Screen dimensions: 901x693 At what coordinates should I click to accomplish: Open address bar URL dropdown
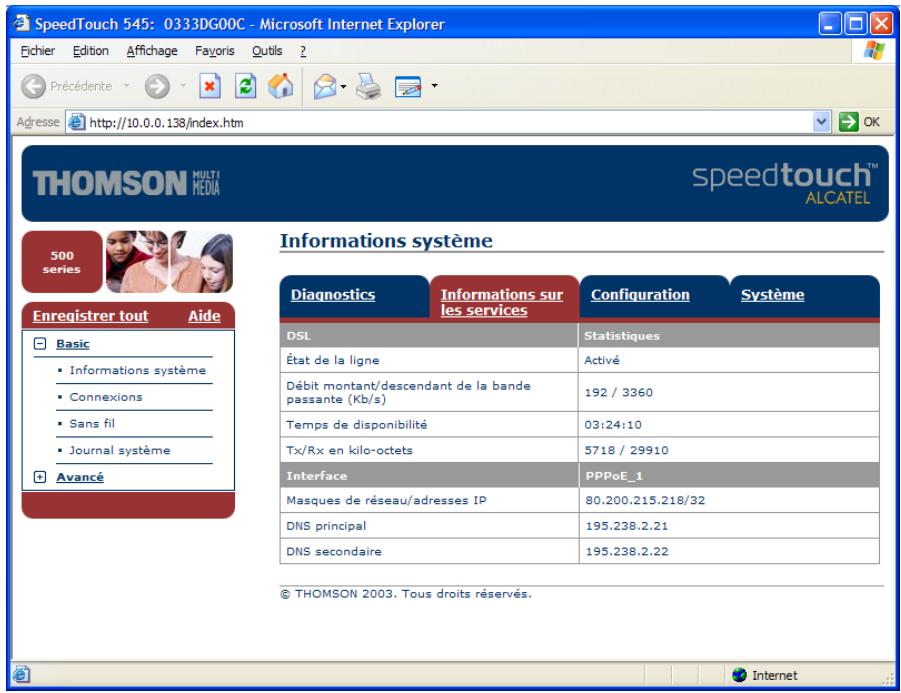click(822, 122)
